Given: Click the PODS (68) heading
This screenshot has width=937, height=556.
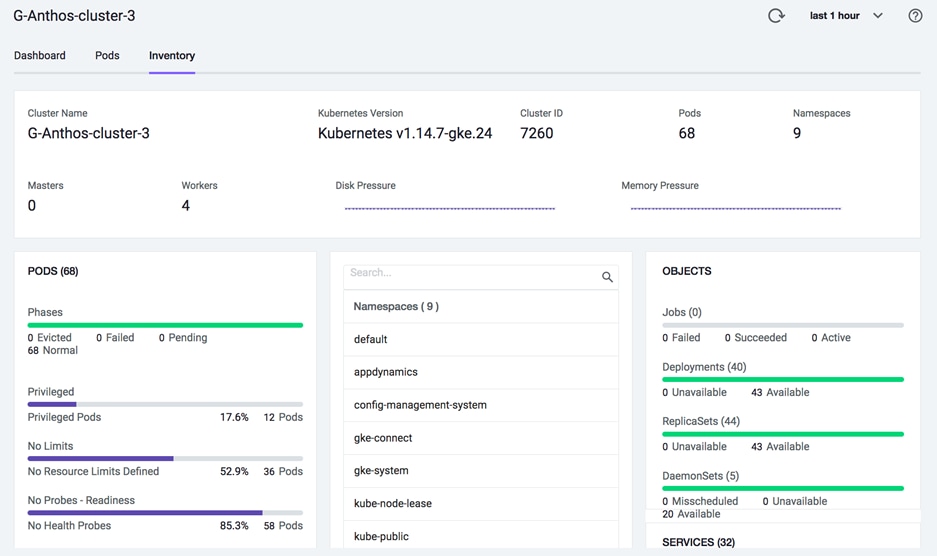Looking at the screenshot, I should 53,271.
